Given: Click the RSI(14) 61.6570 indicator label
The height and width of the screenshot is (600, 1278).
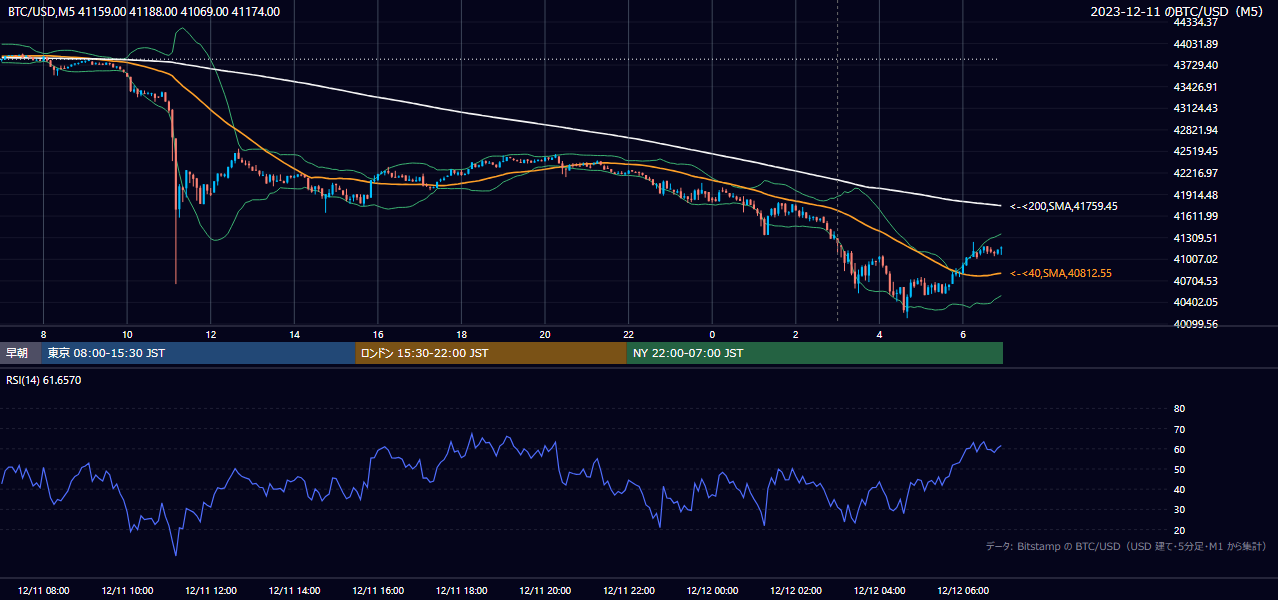Looking at the screenshot, I should pyautogui.click(x=44, y=380).
